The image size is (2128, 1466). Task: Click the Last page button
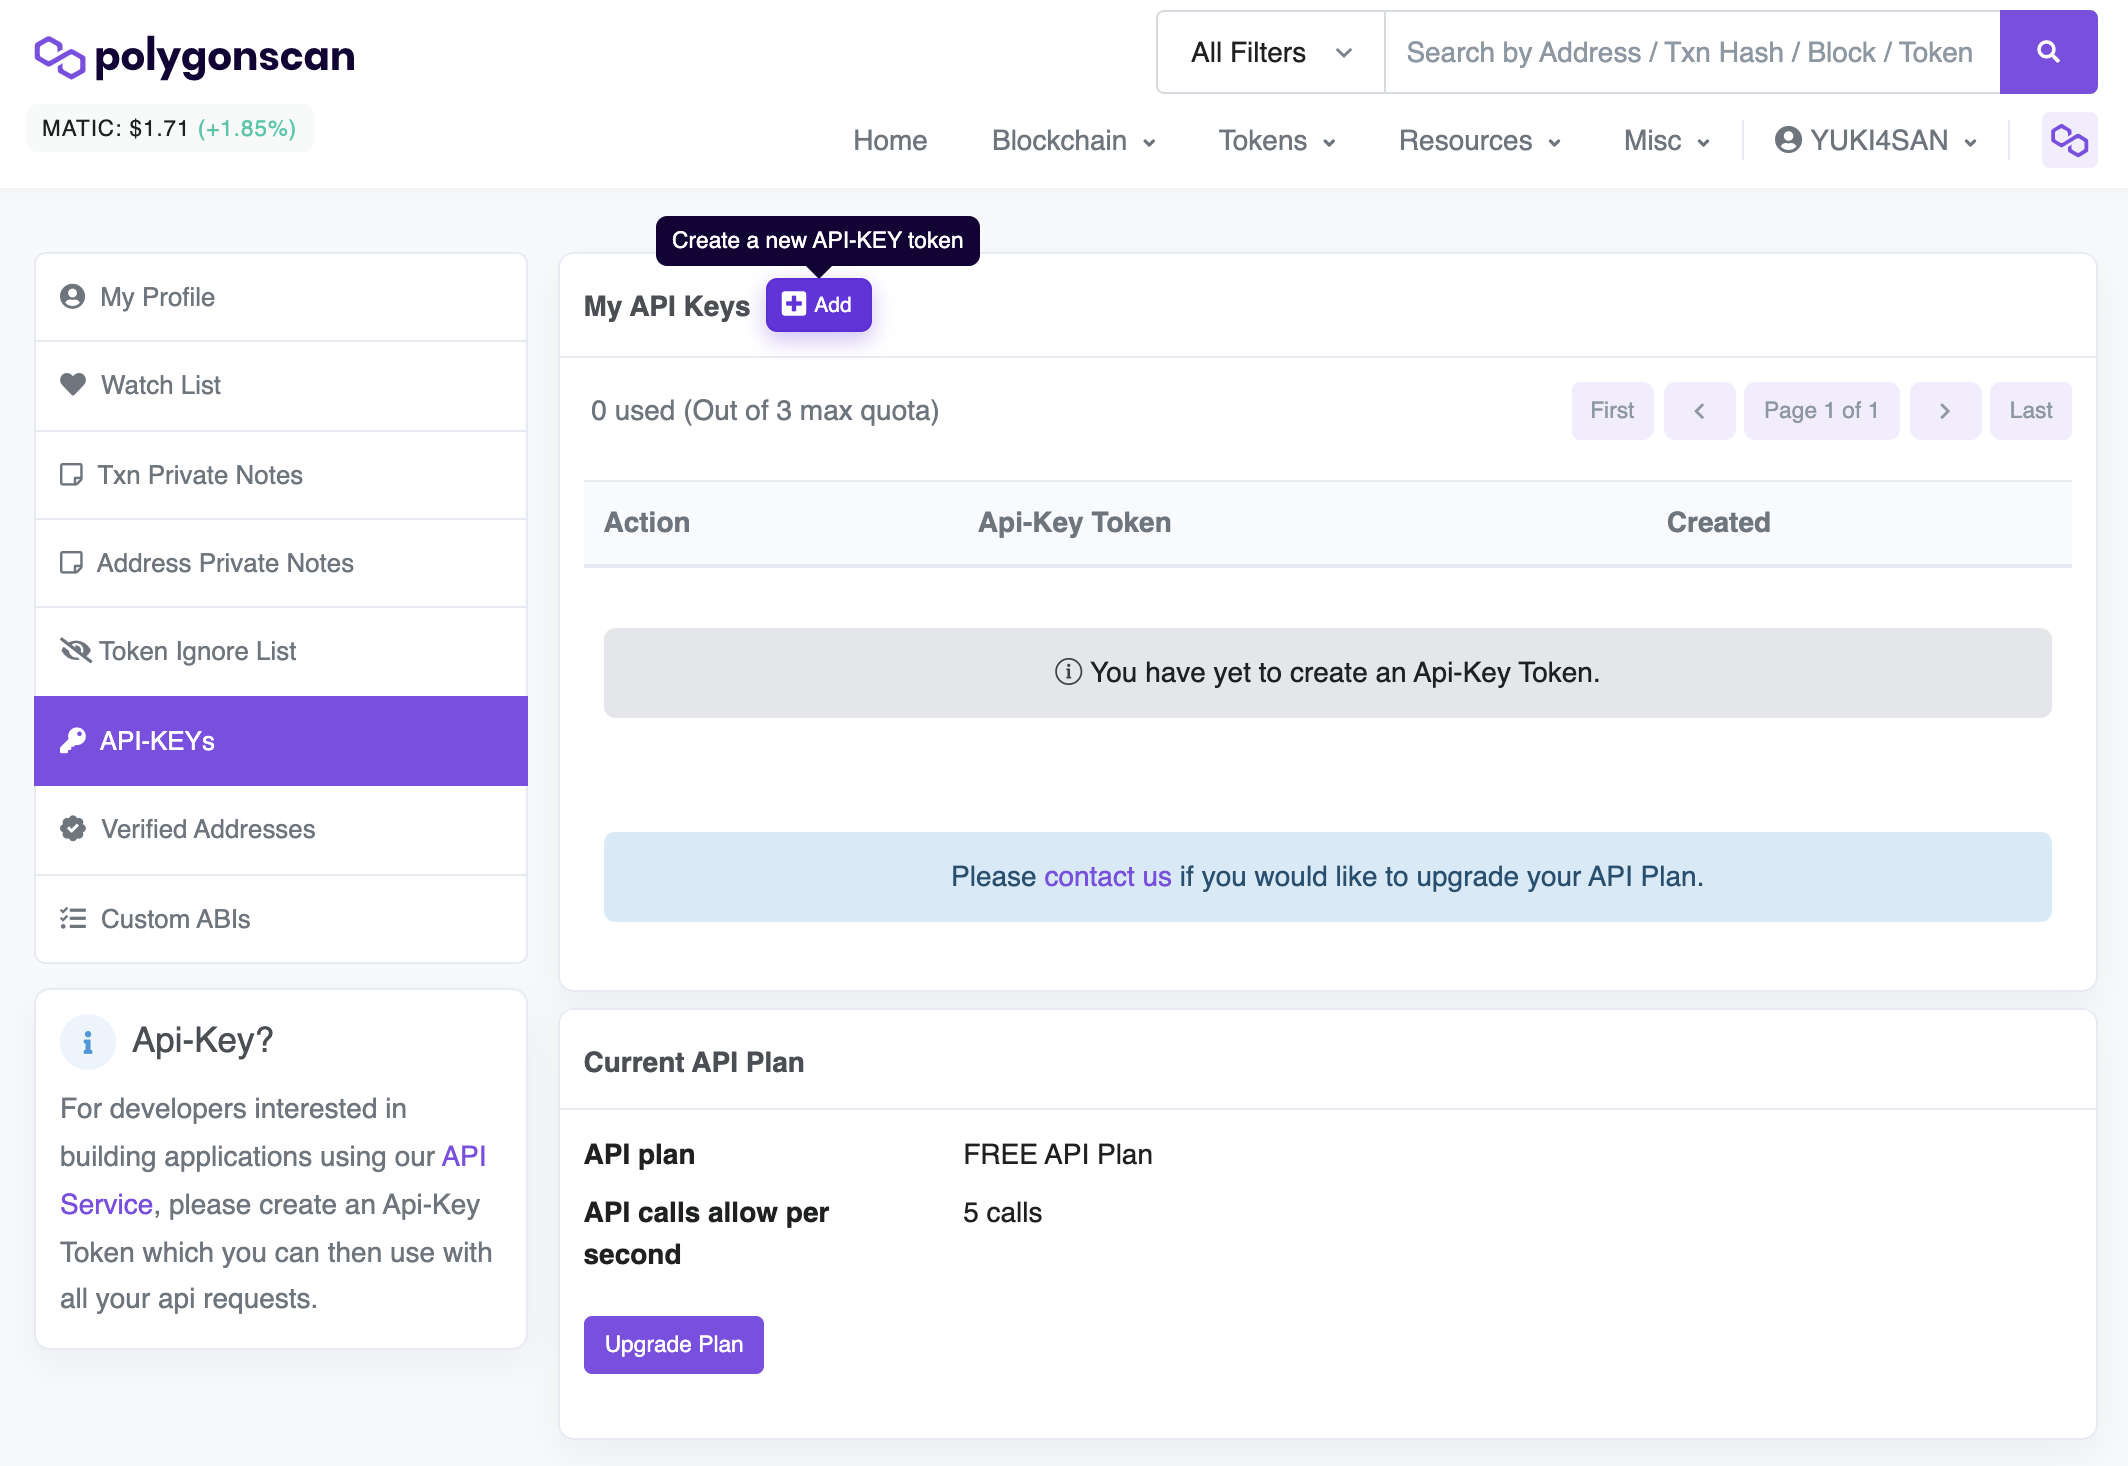pyautogui.click(x=2030, y=411)
